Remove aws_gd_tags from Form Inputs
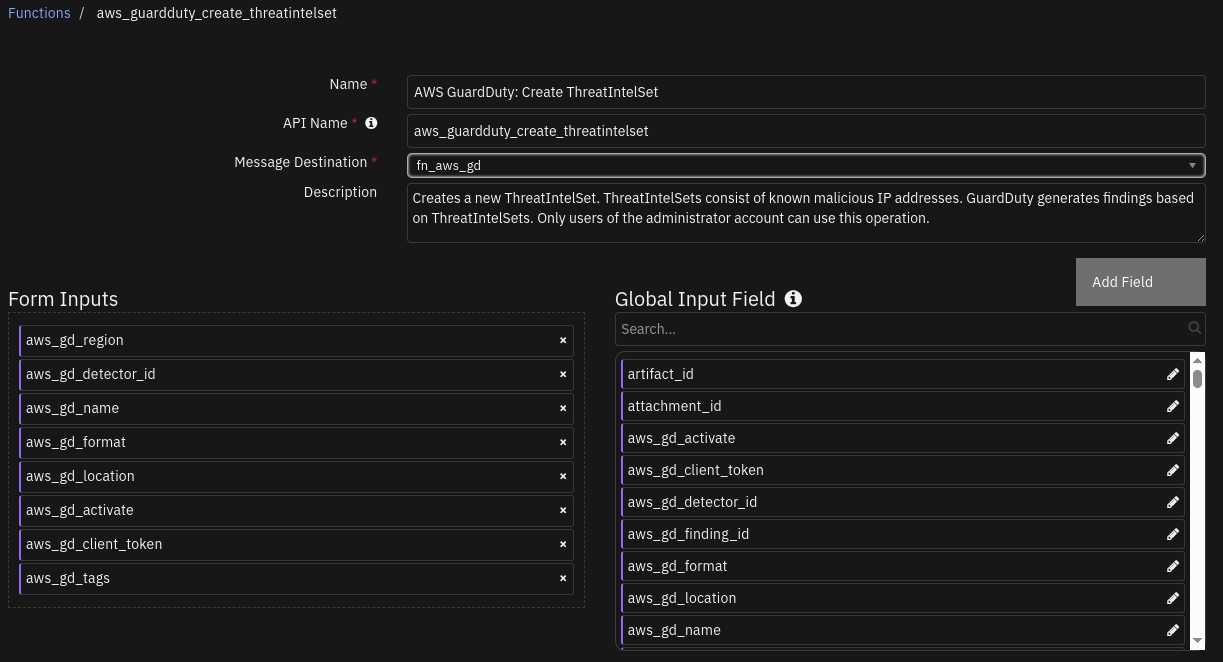This screenshot has height=662, width=1223. pos(563,578)
